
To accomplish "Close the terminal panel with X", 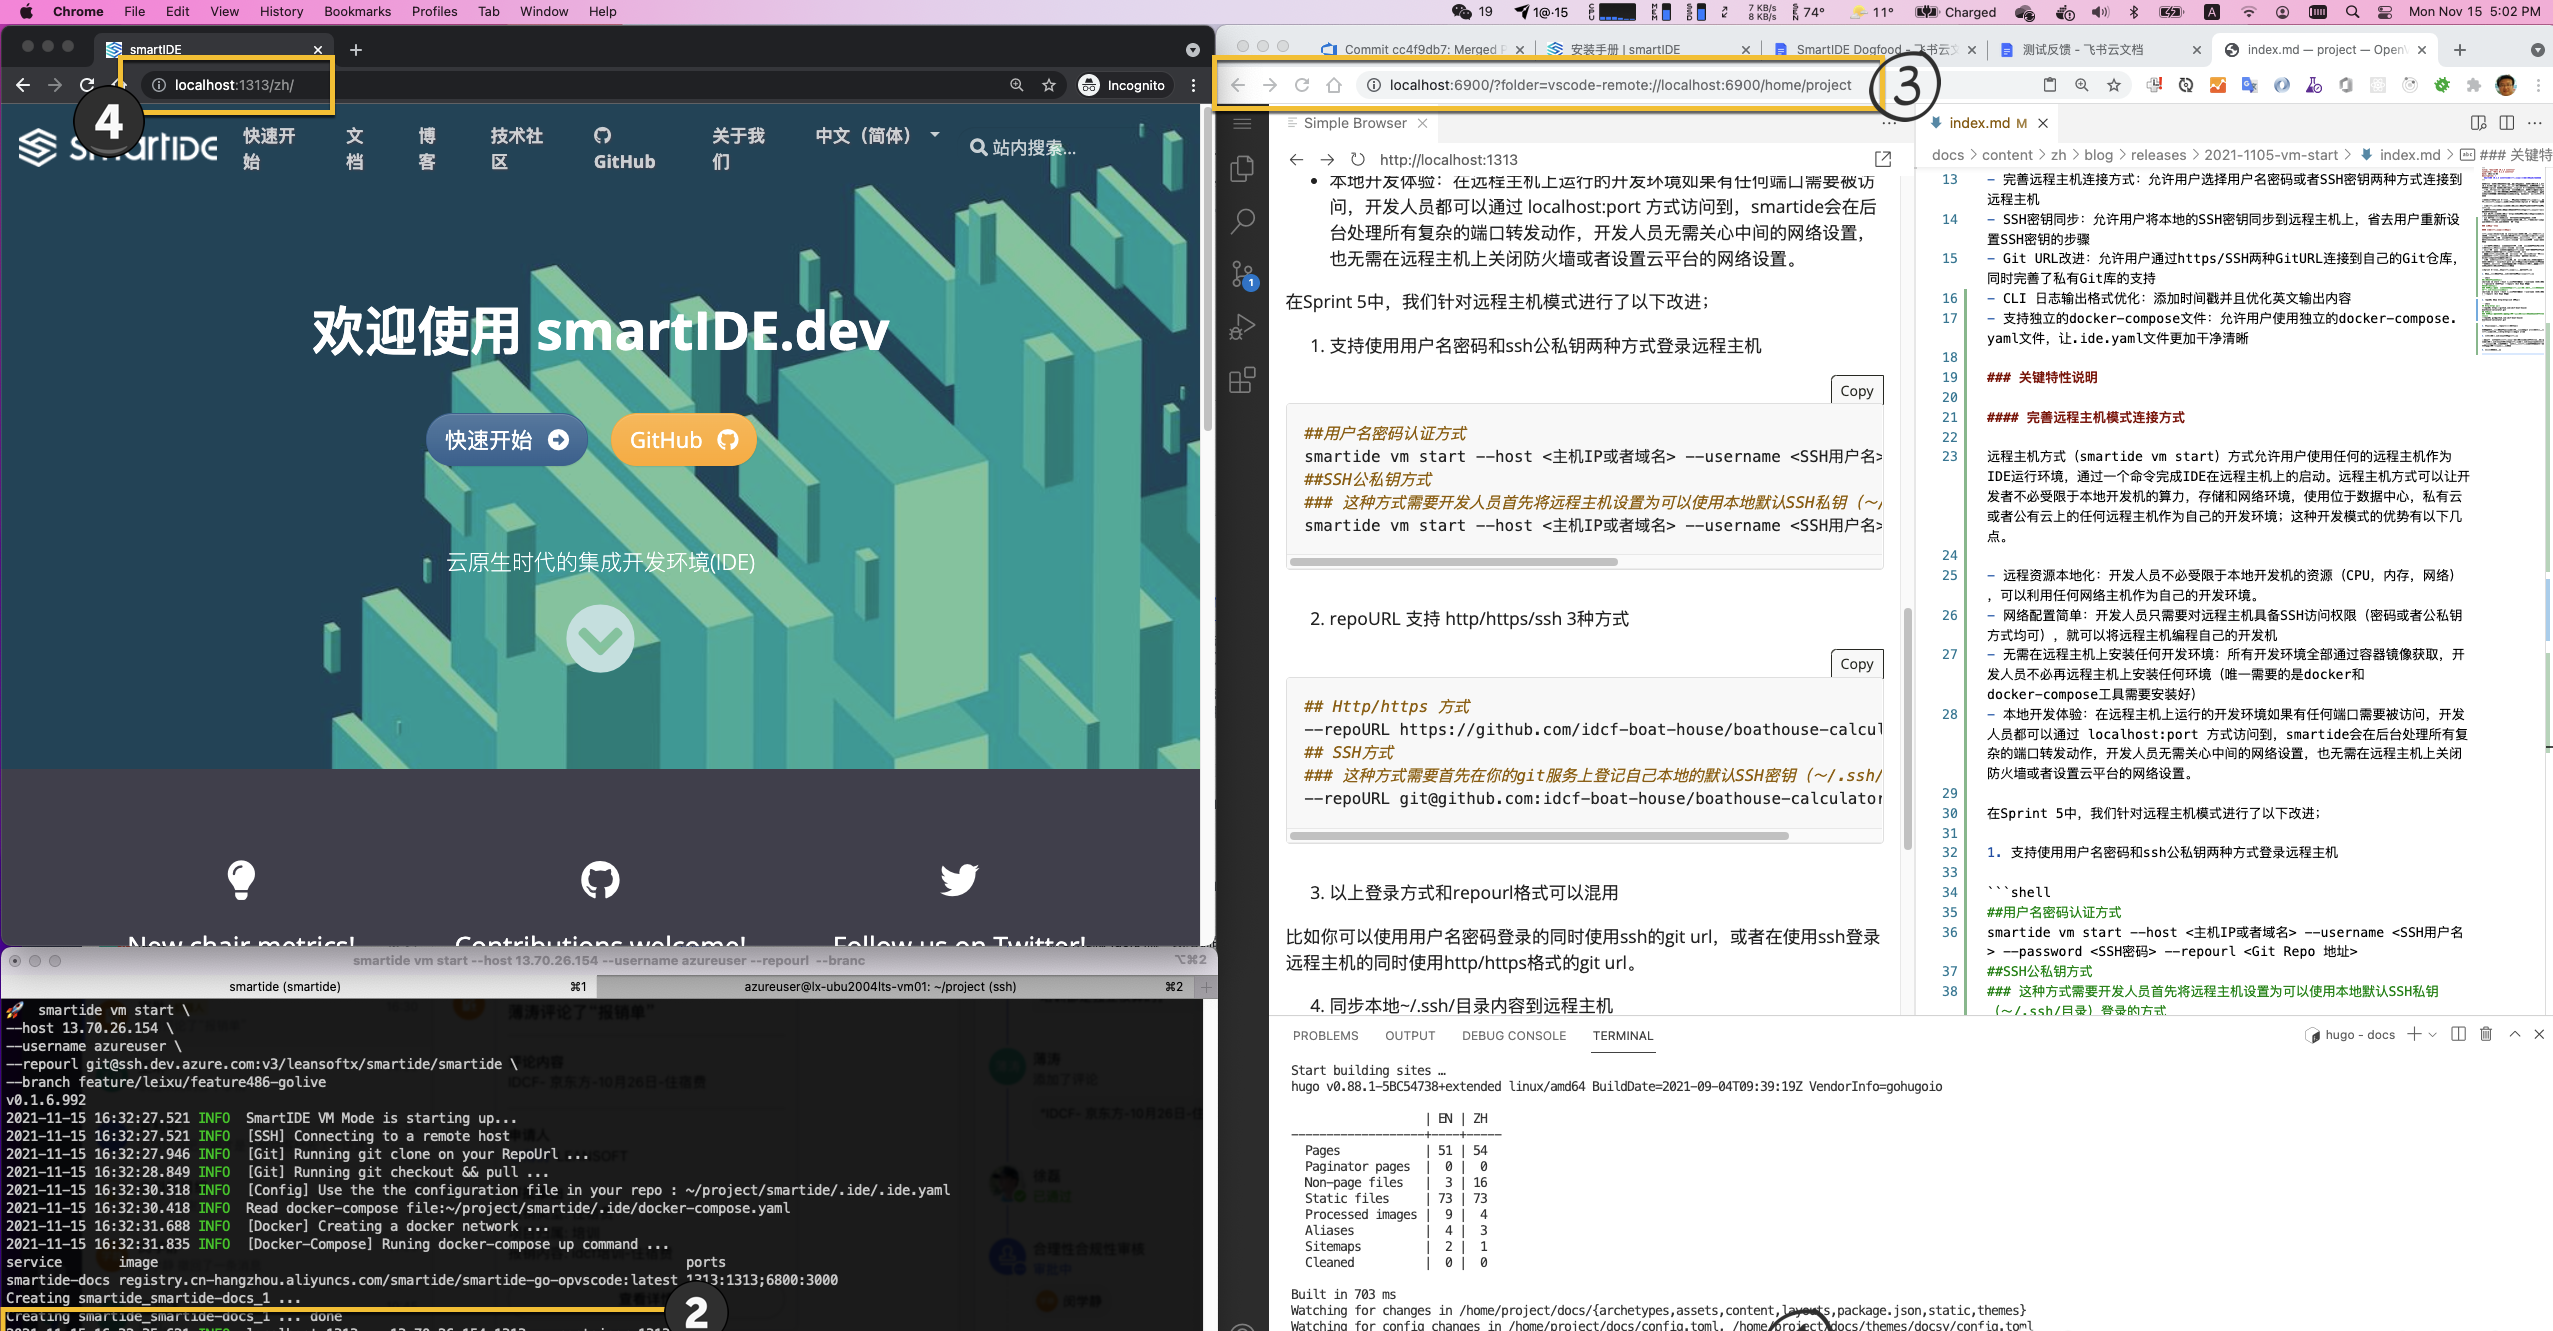I will 2539,1034.
